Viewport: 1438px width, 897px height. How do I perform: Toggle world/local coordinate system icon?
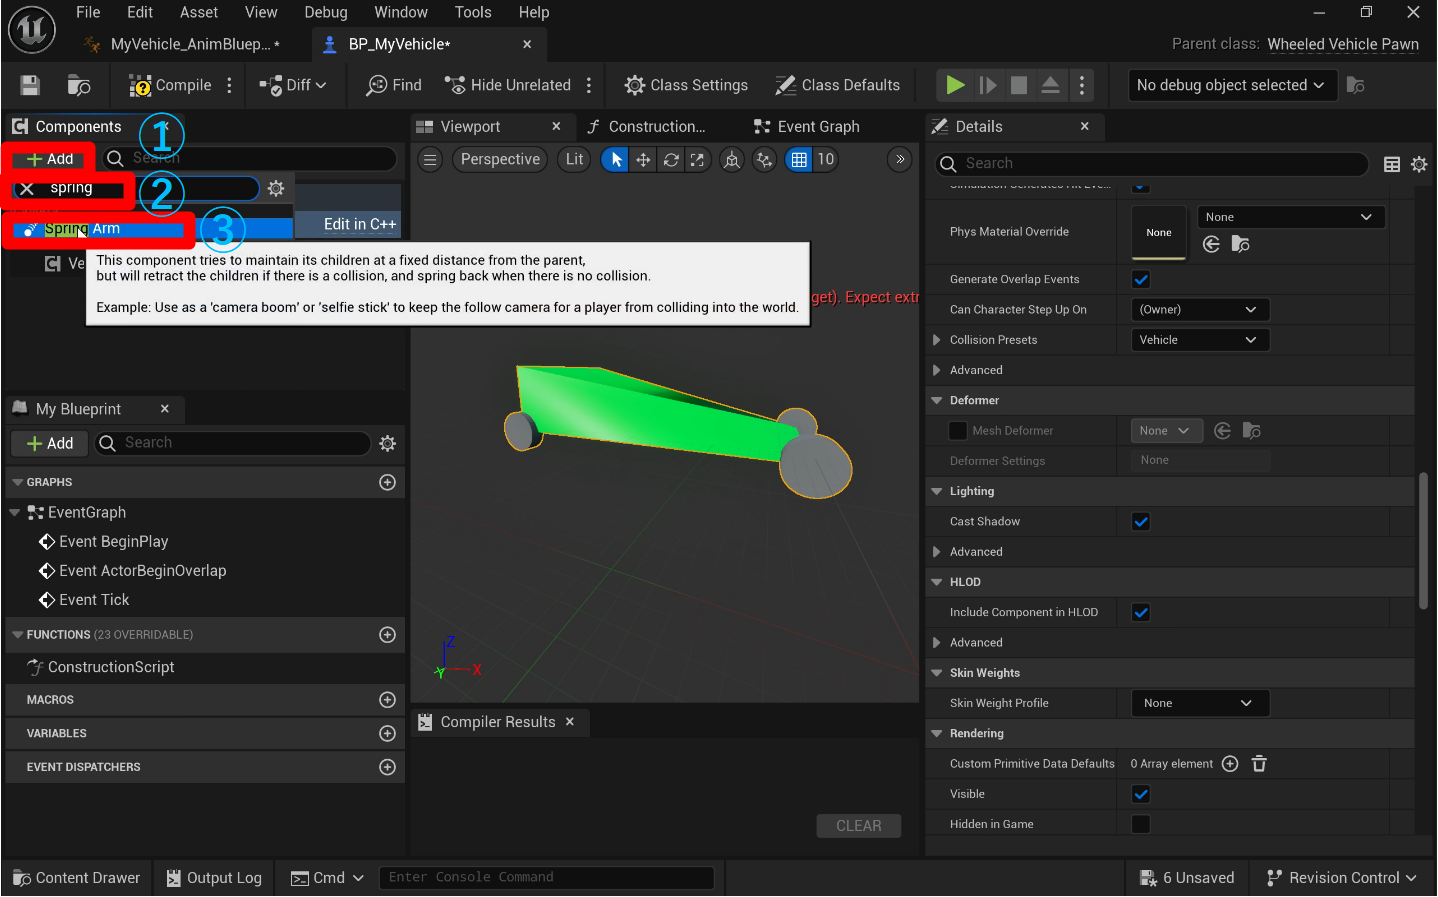tap(732, 160)
